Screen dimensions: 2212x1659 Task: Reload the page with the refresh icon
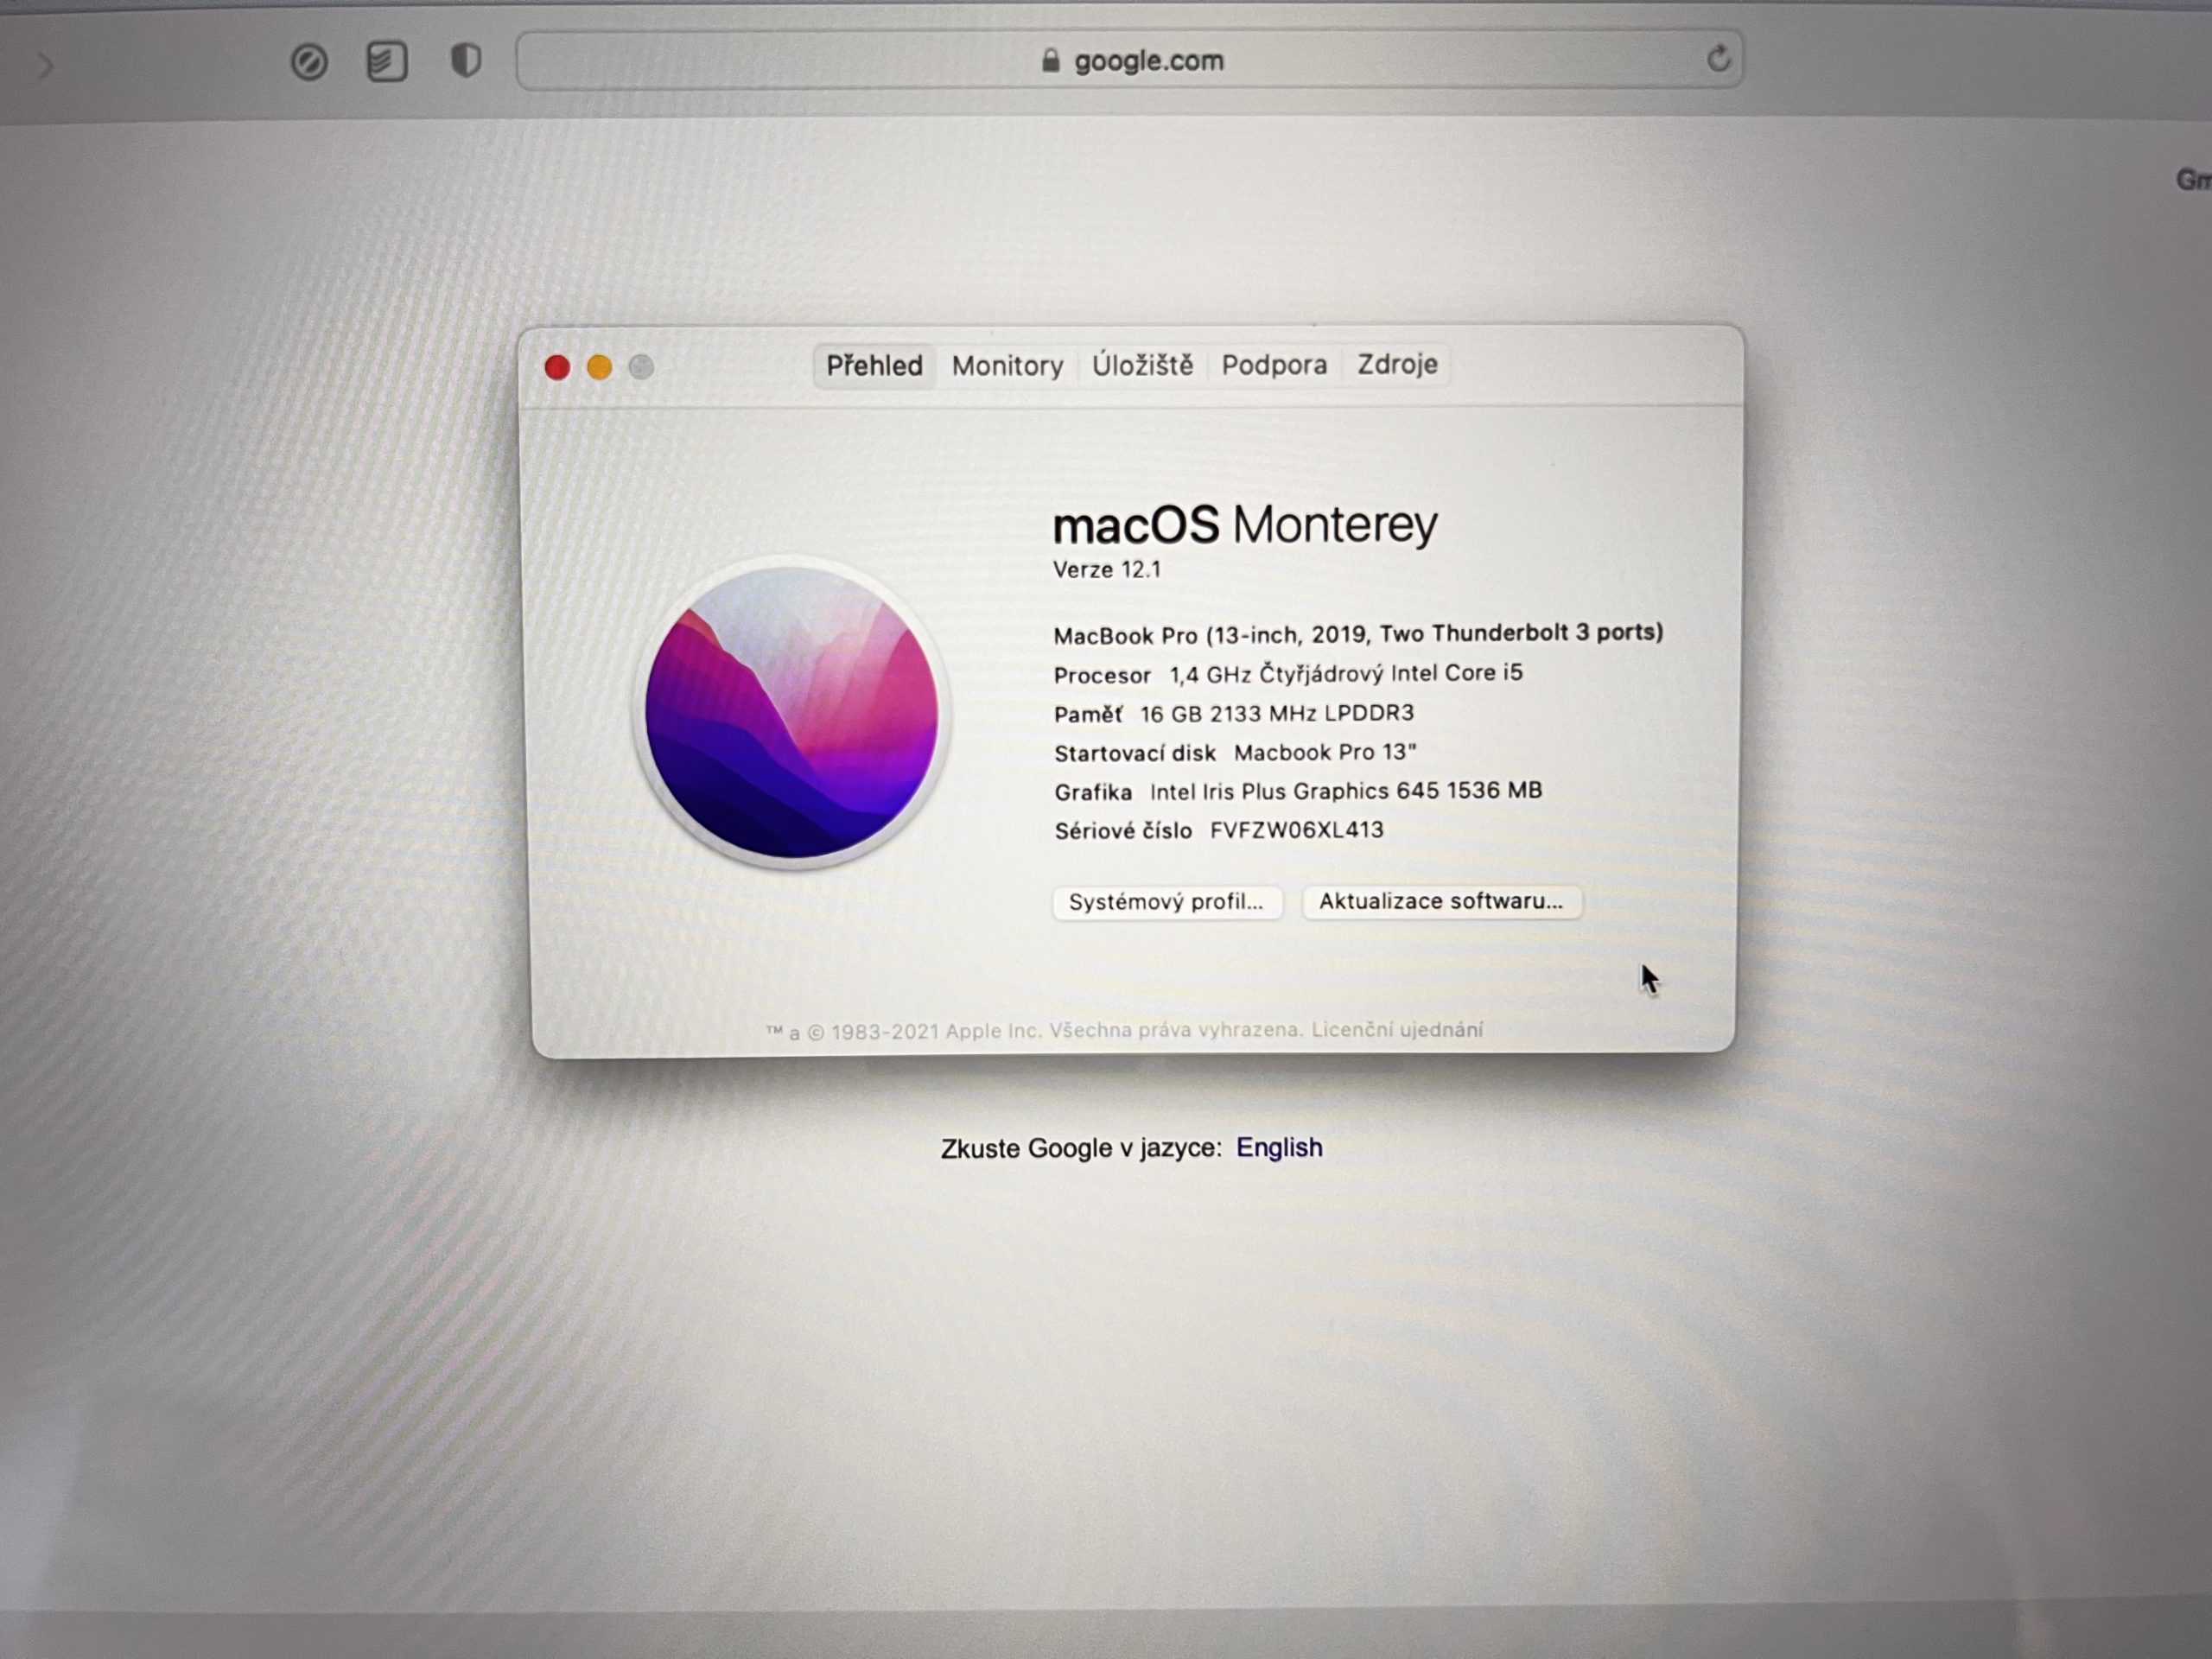(x=1717, y=59)
